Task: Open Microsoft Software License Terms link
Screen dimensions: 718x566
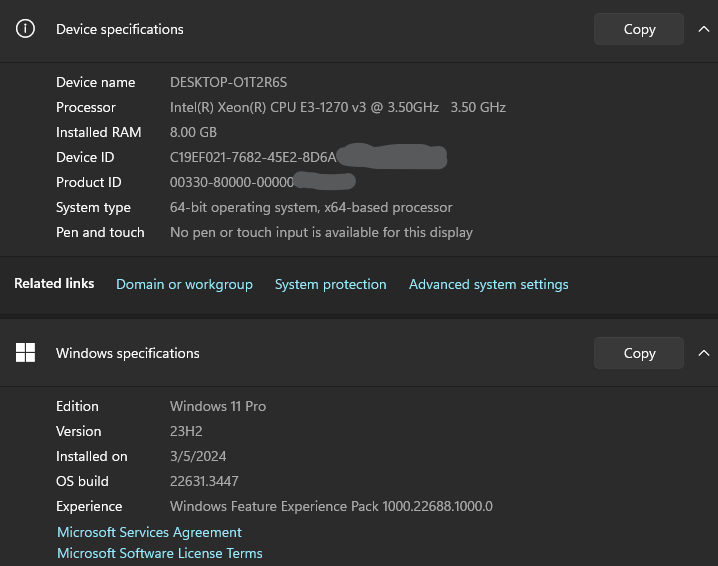Action: point(159,553)
